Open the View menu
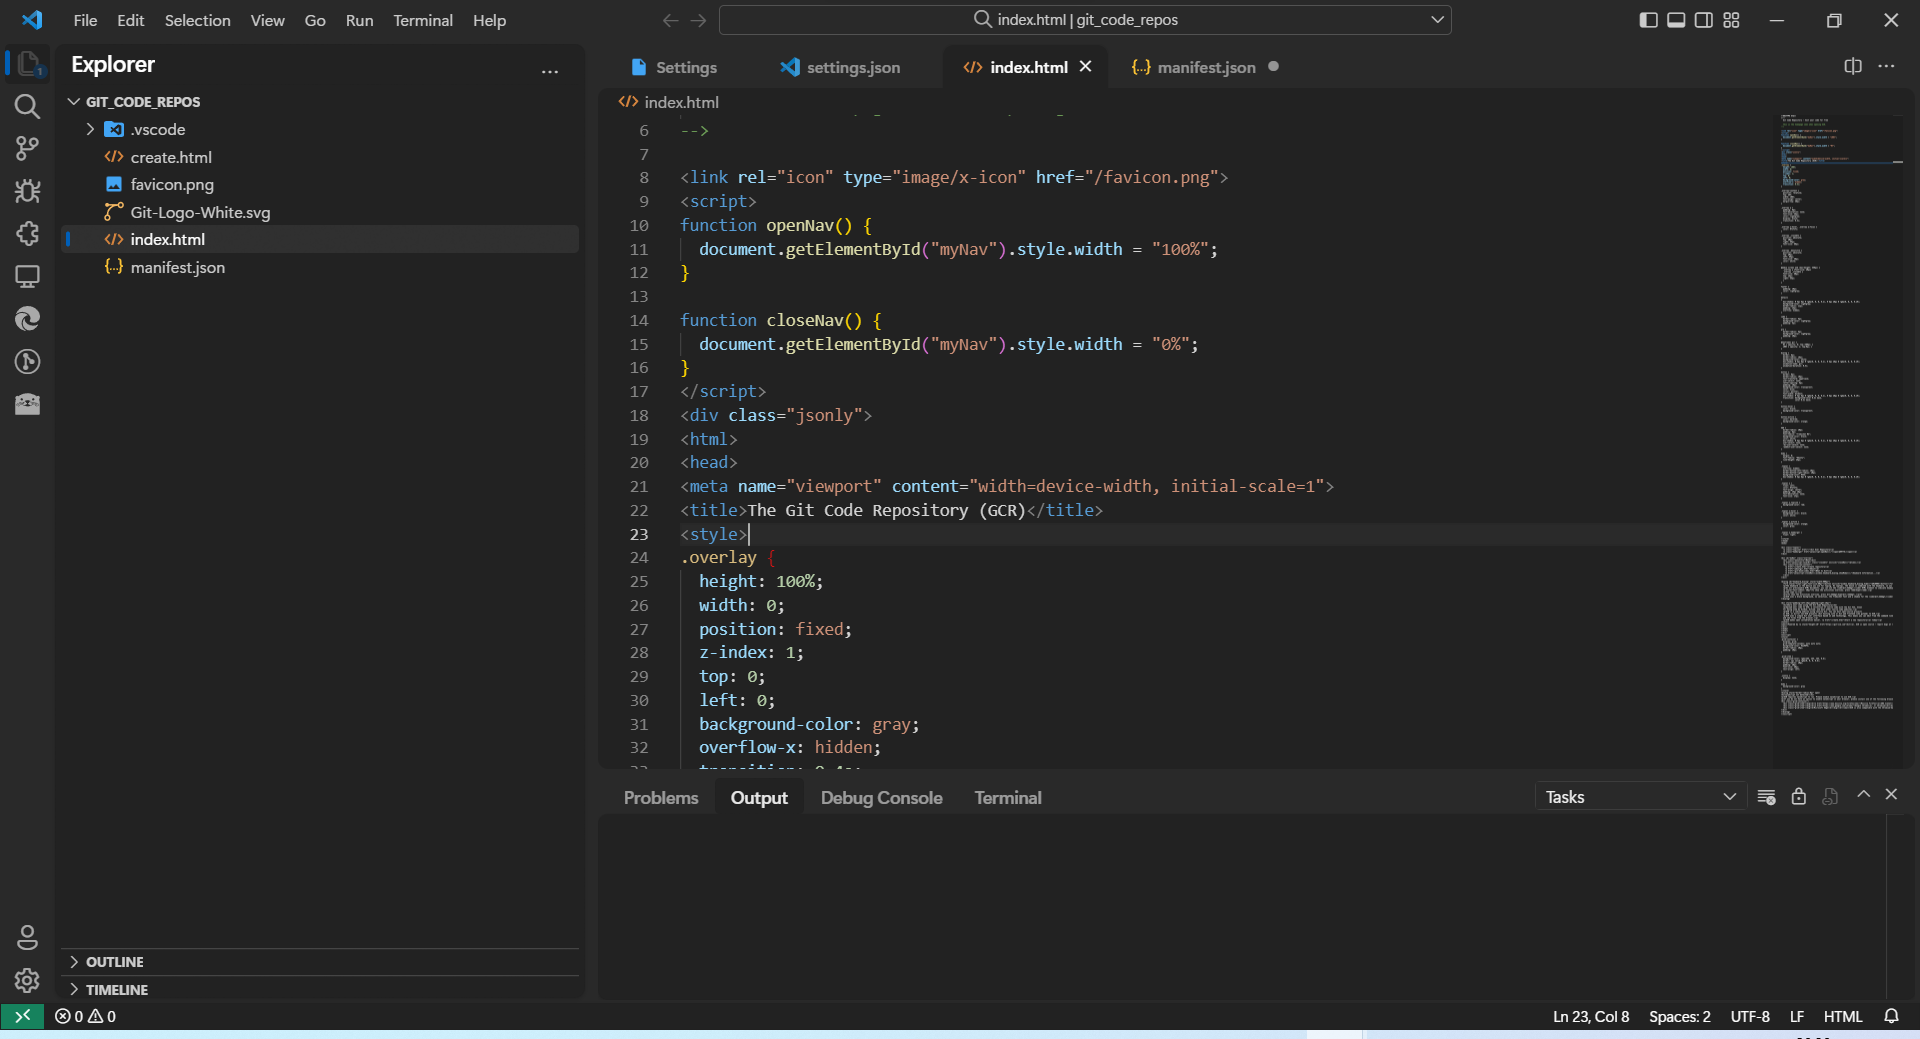The image size is (1920, 1039). point(267,20)
